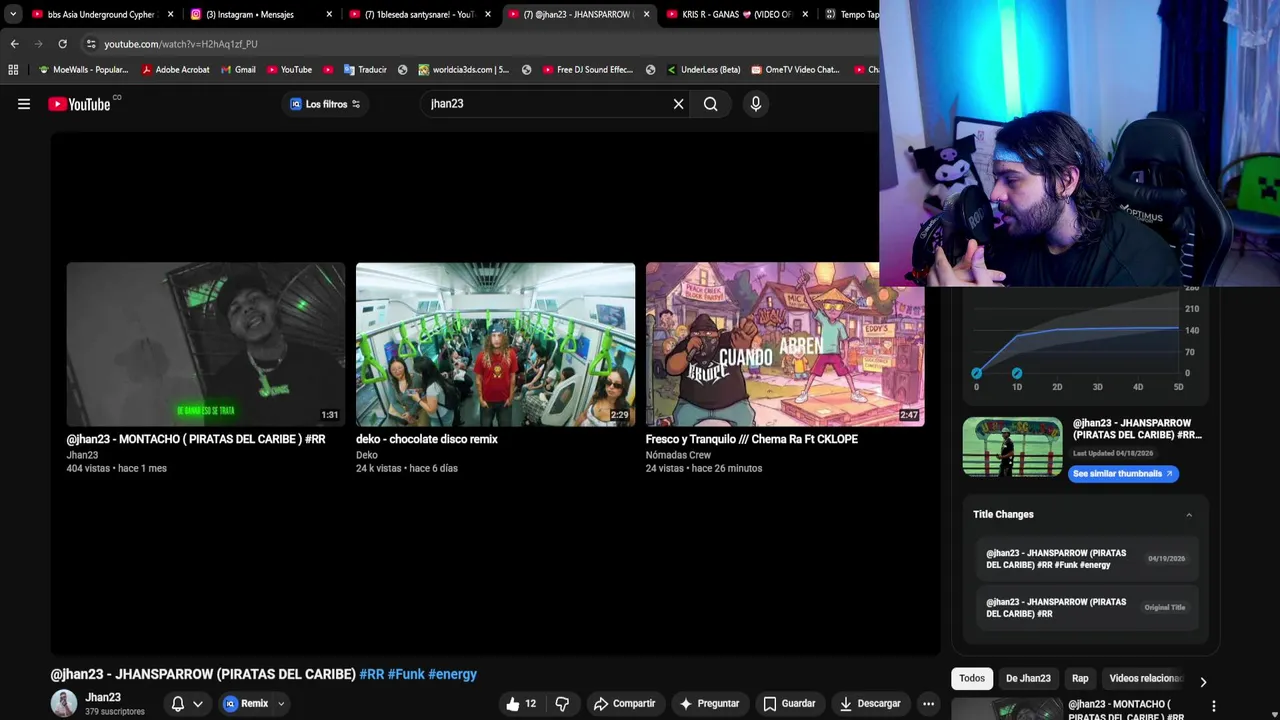
Task: Click the PIRATAS DEL CARIBE thumbnail in stats panel
Action: pyautogui.click(x=1012, y=447)
